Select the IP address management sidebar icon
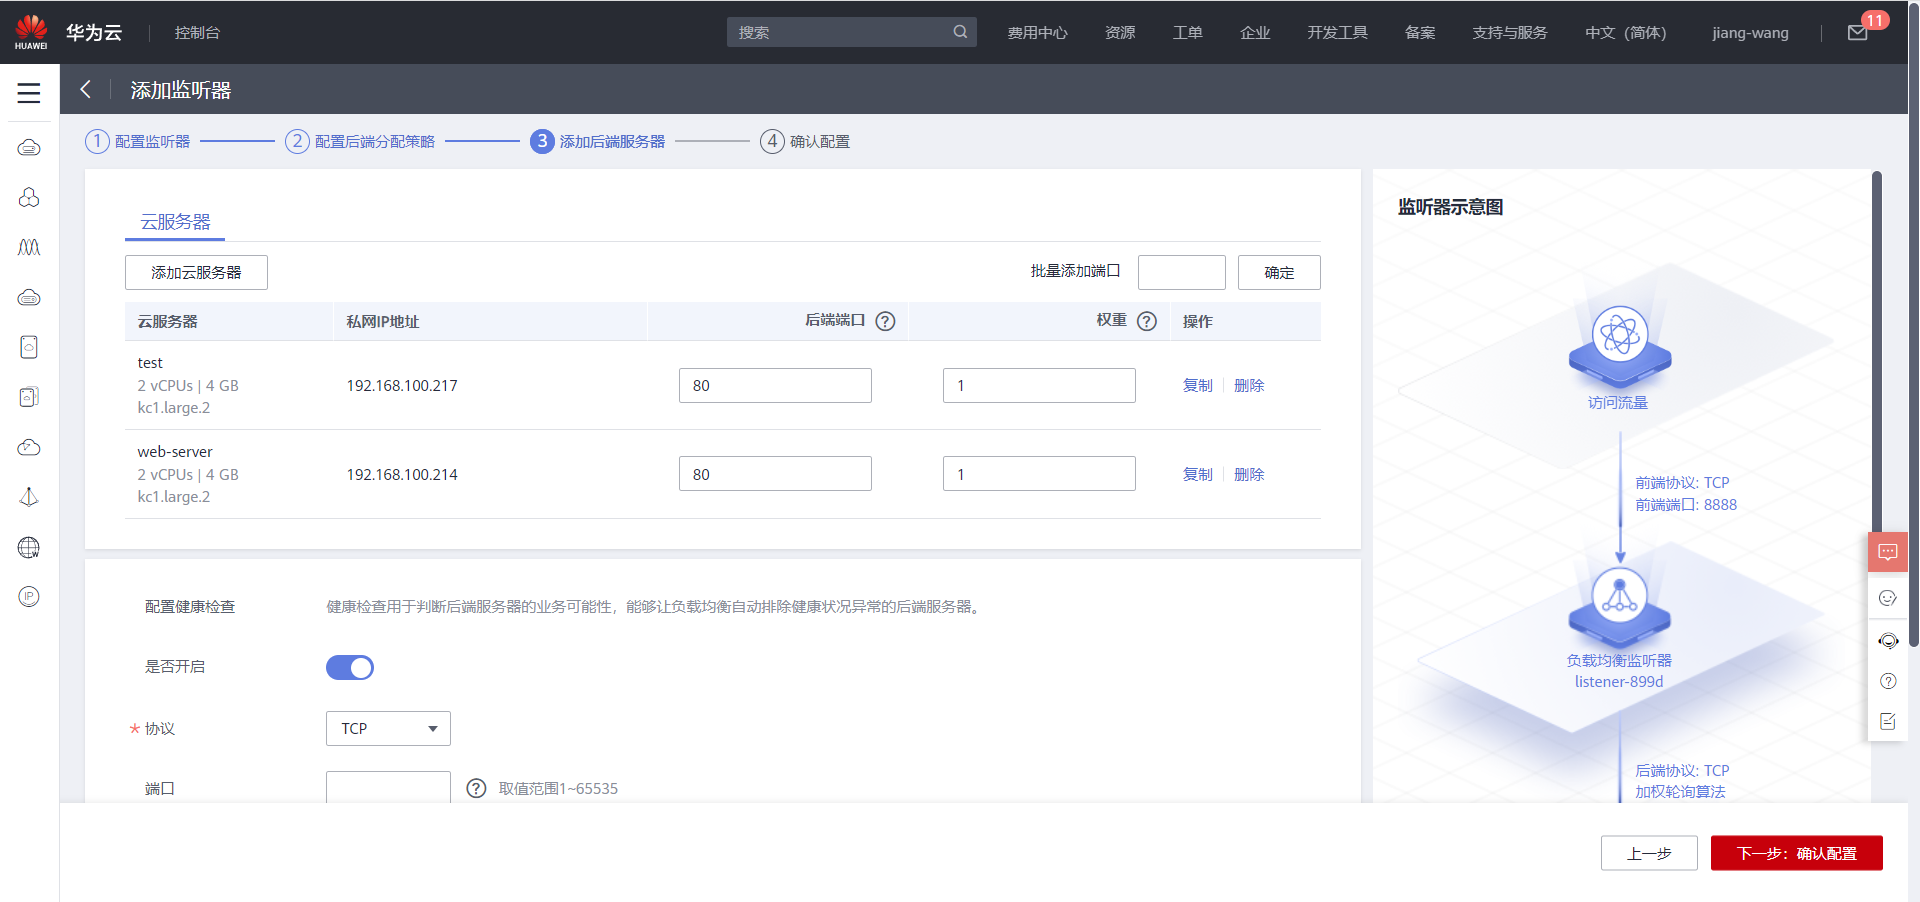The width and height of the screenshot is (1920, 902). coord(29,596)
